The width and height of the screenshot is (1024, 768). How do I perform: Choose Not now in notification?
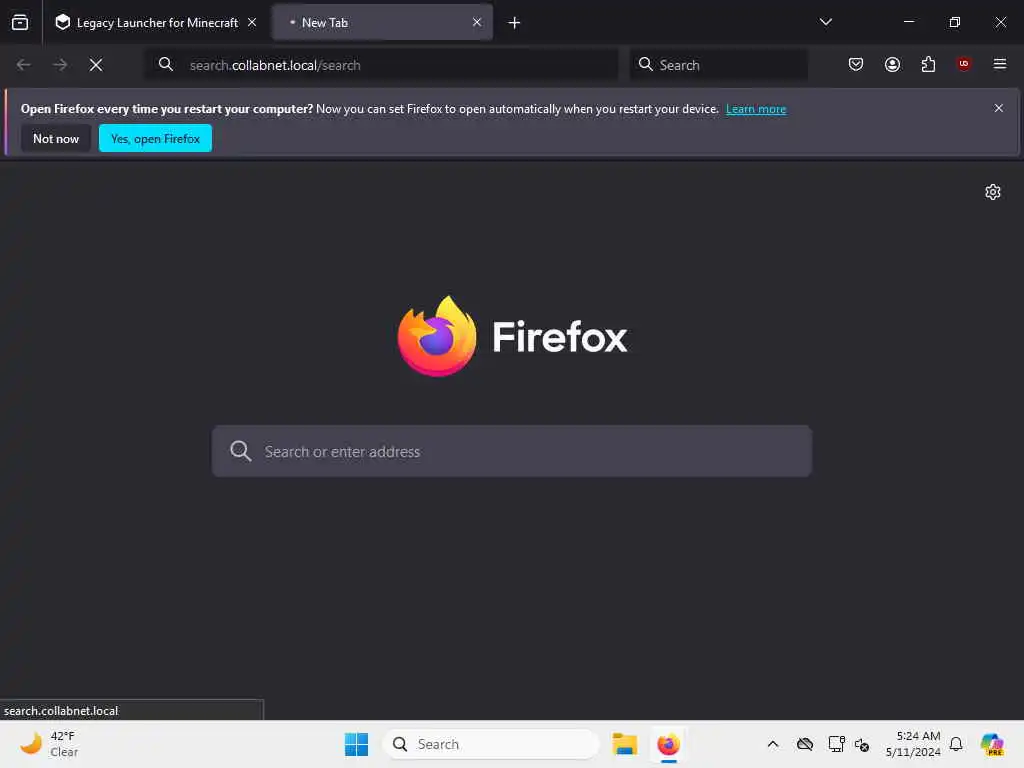(x=56, y=138)
